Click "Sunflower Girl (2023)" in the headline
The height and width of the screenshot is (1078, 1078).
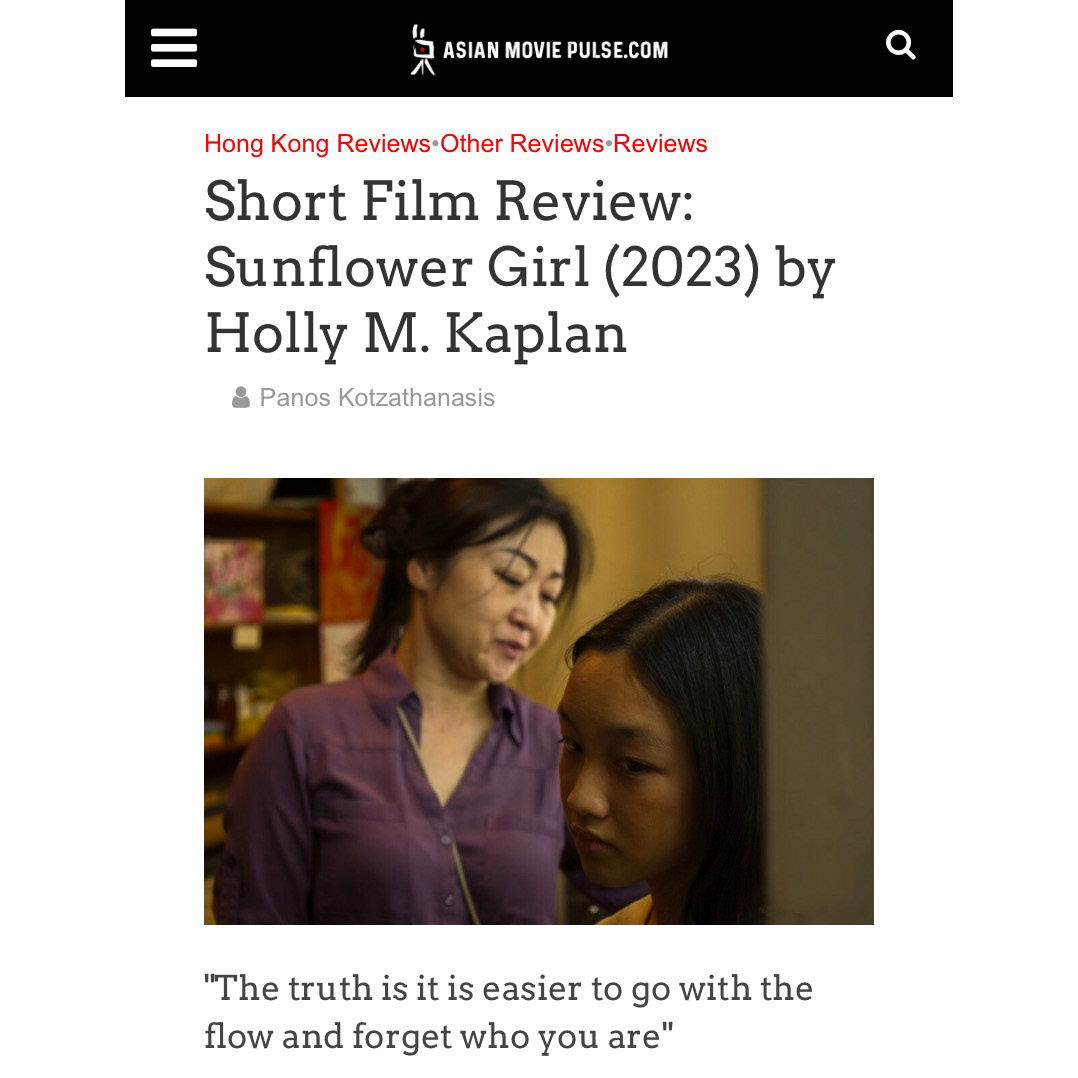(483, 268)
